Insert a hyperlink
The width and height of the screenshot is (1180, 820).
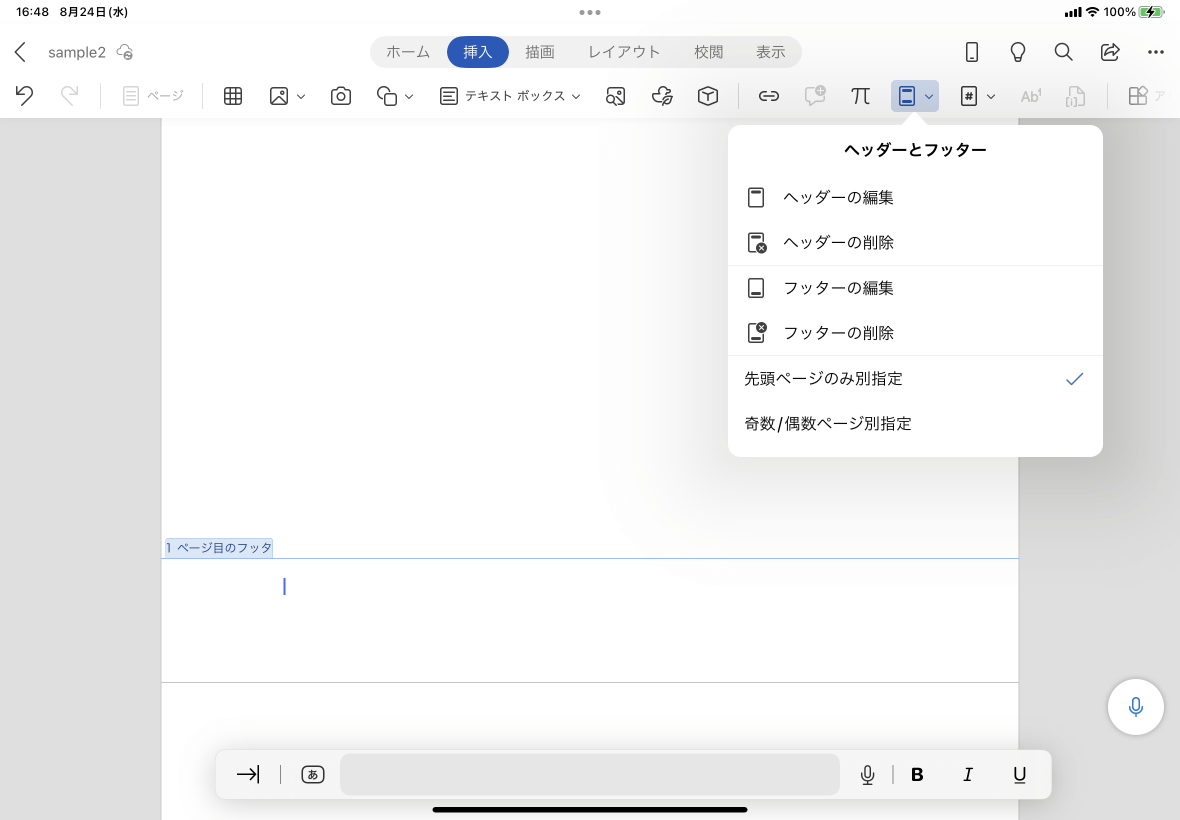click(768, 96)
